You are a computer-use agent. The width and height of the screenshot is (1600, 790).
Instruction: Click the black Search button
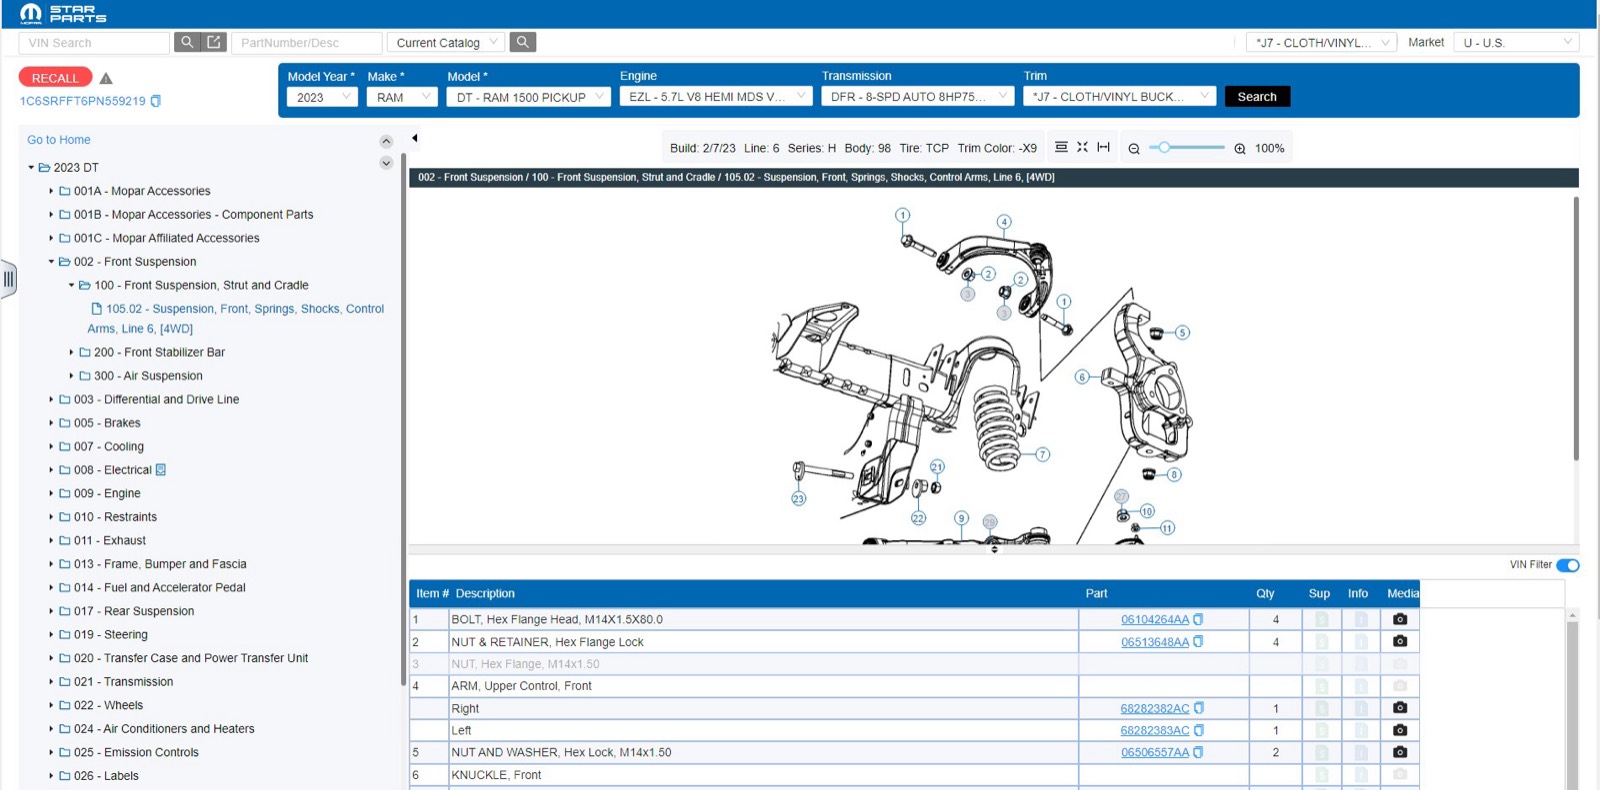tap(1257, 97)
